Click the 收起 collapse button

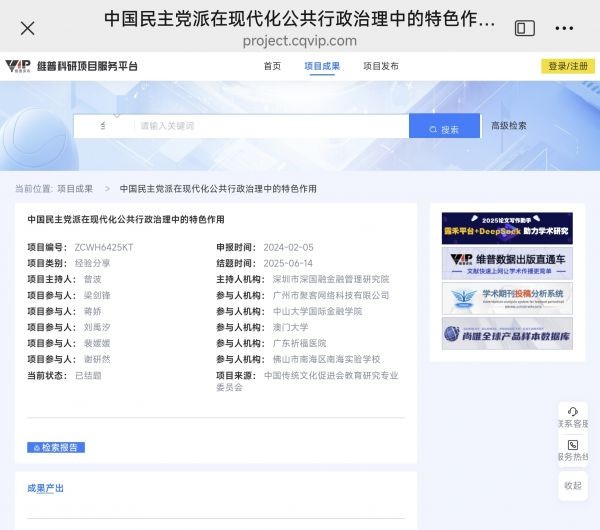coord(573,486)
